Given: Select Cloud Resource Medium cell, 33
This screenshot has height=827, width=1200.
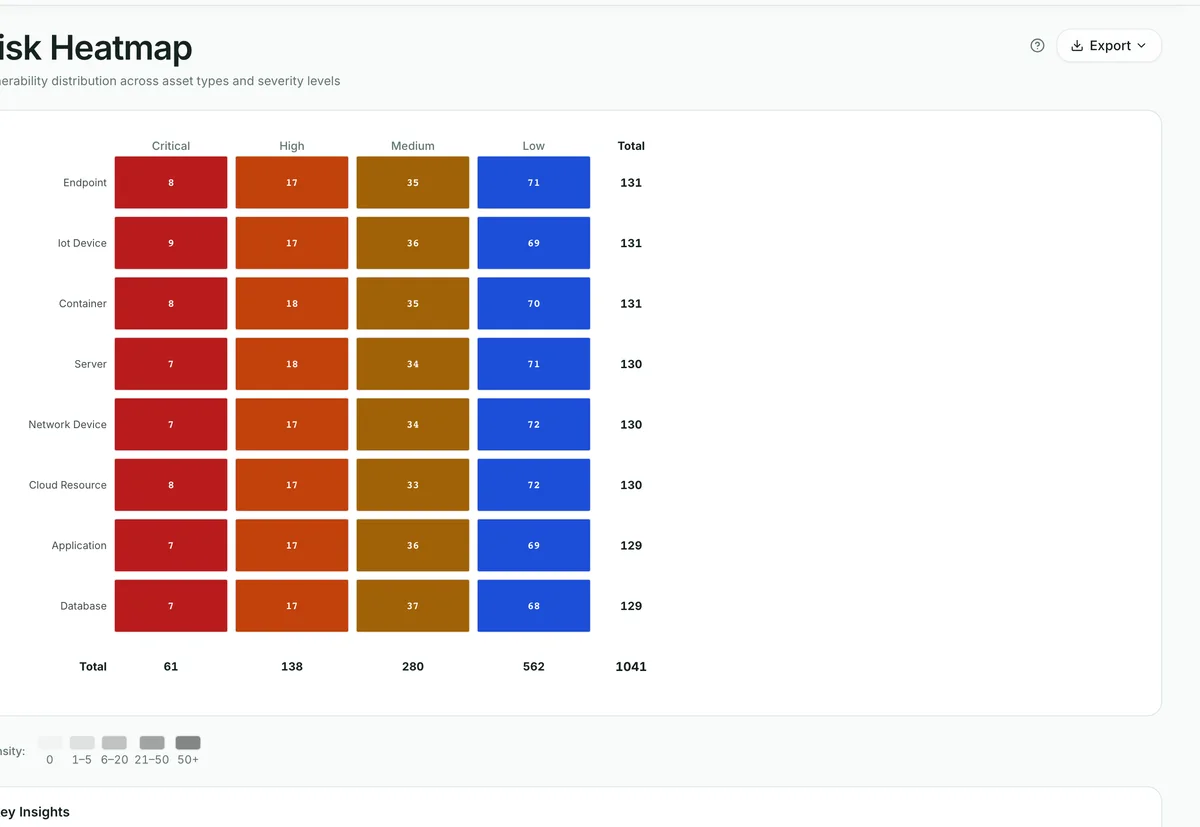Looking at the screenshot, I should 413,485.
